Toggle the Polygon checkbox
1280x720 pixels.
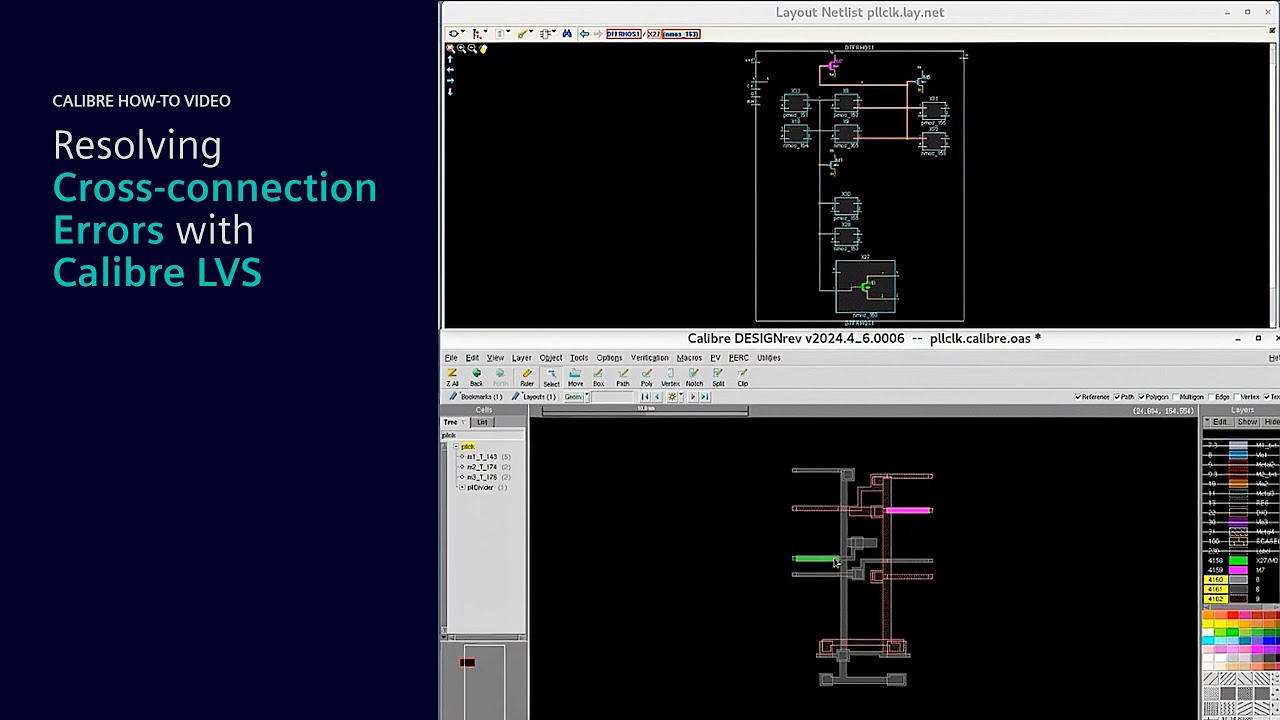[x=1141, y=397]
